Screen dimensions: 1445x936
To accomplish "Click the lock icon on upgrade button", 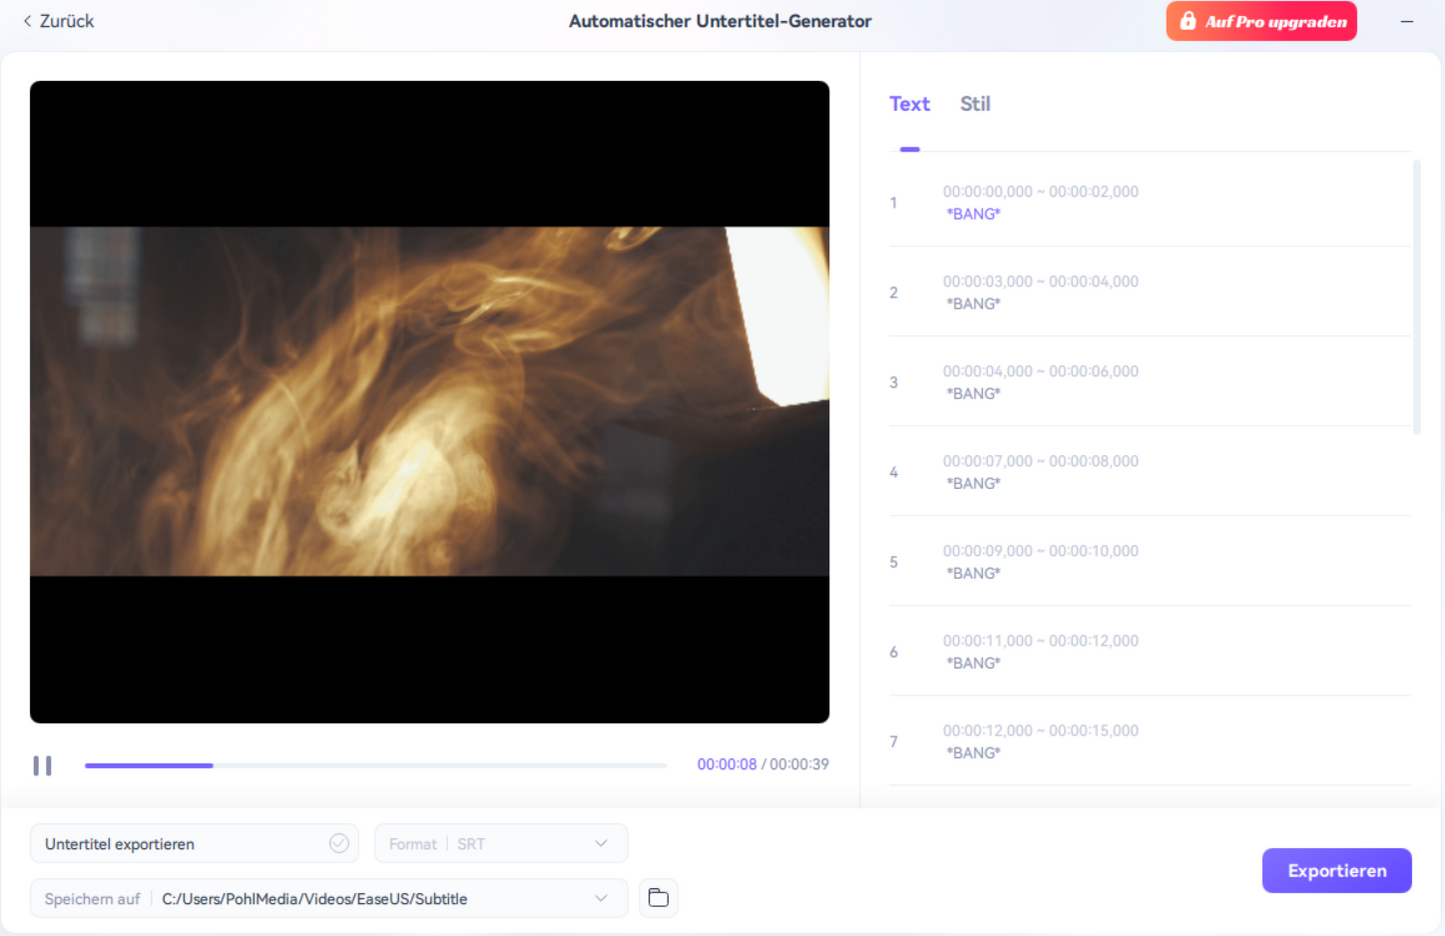I will [x=1187, y=21].
